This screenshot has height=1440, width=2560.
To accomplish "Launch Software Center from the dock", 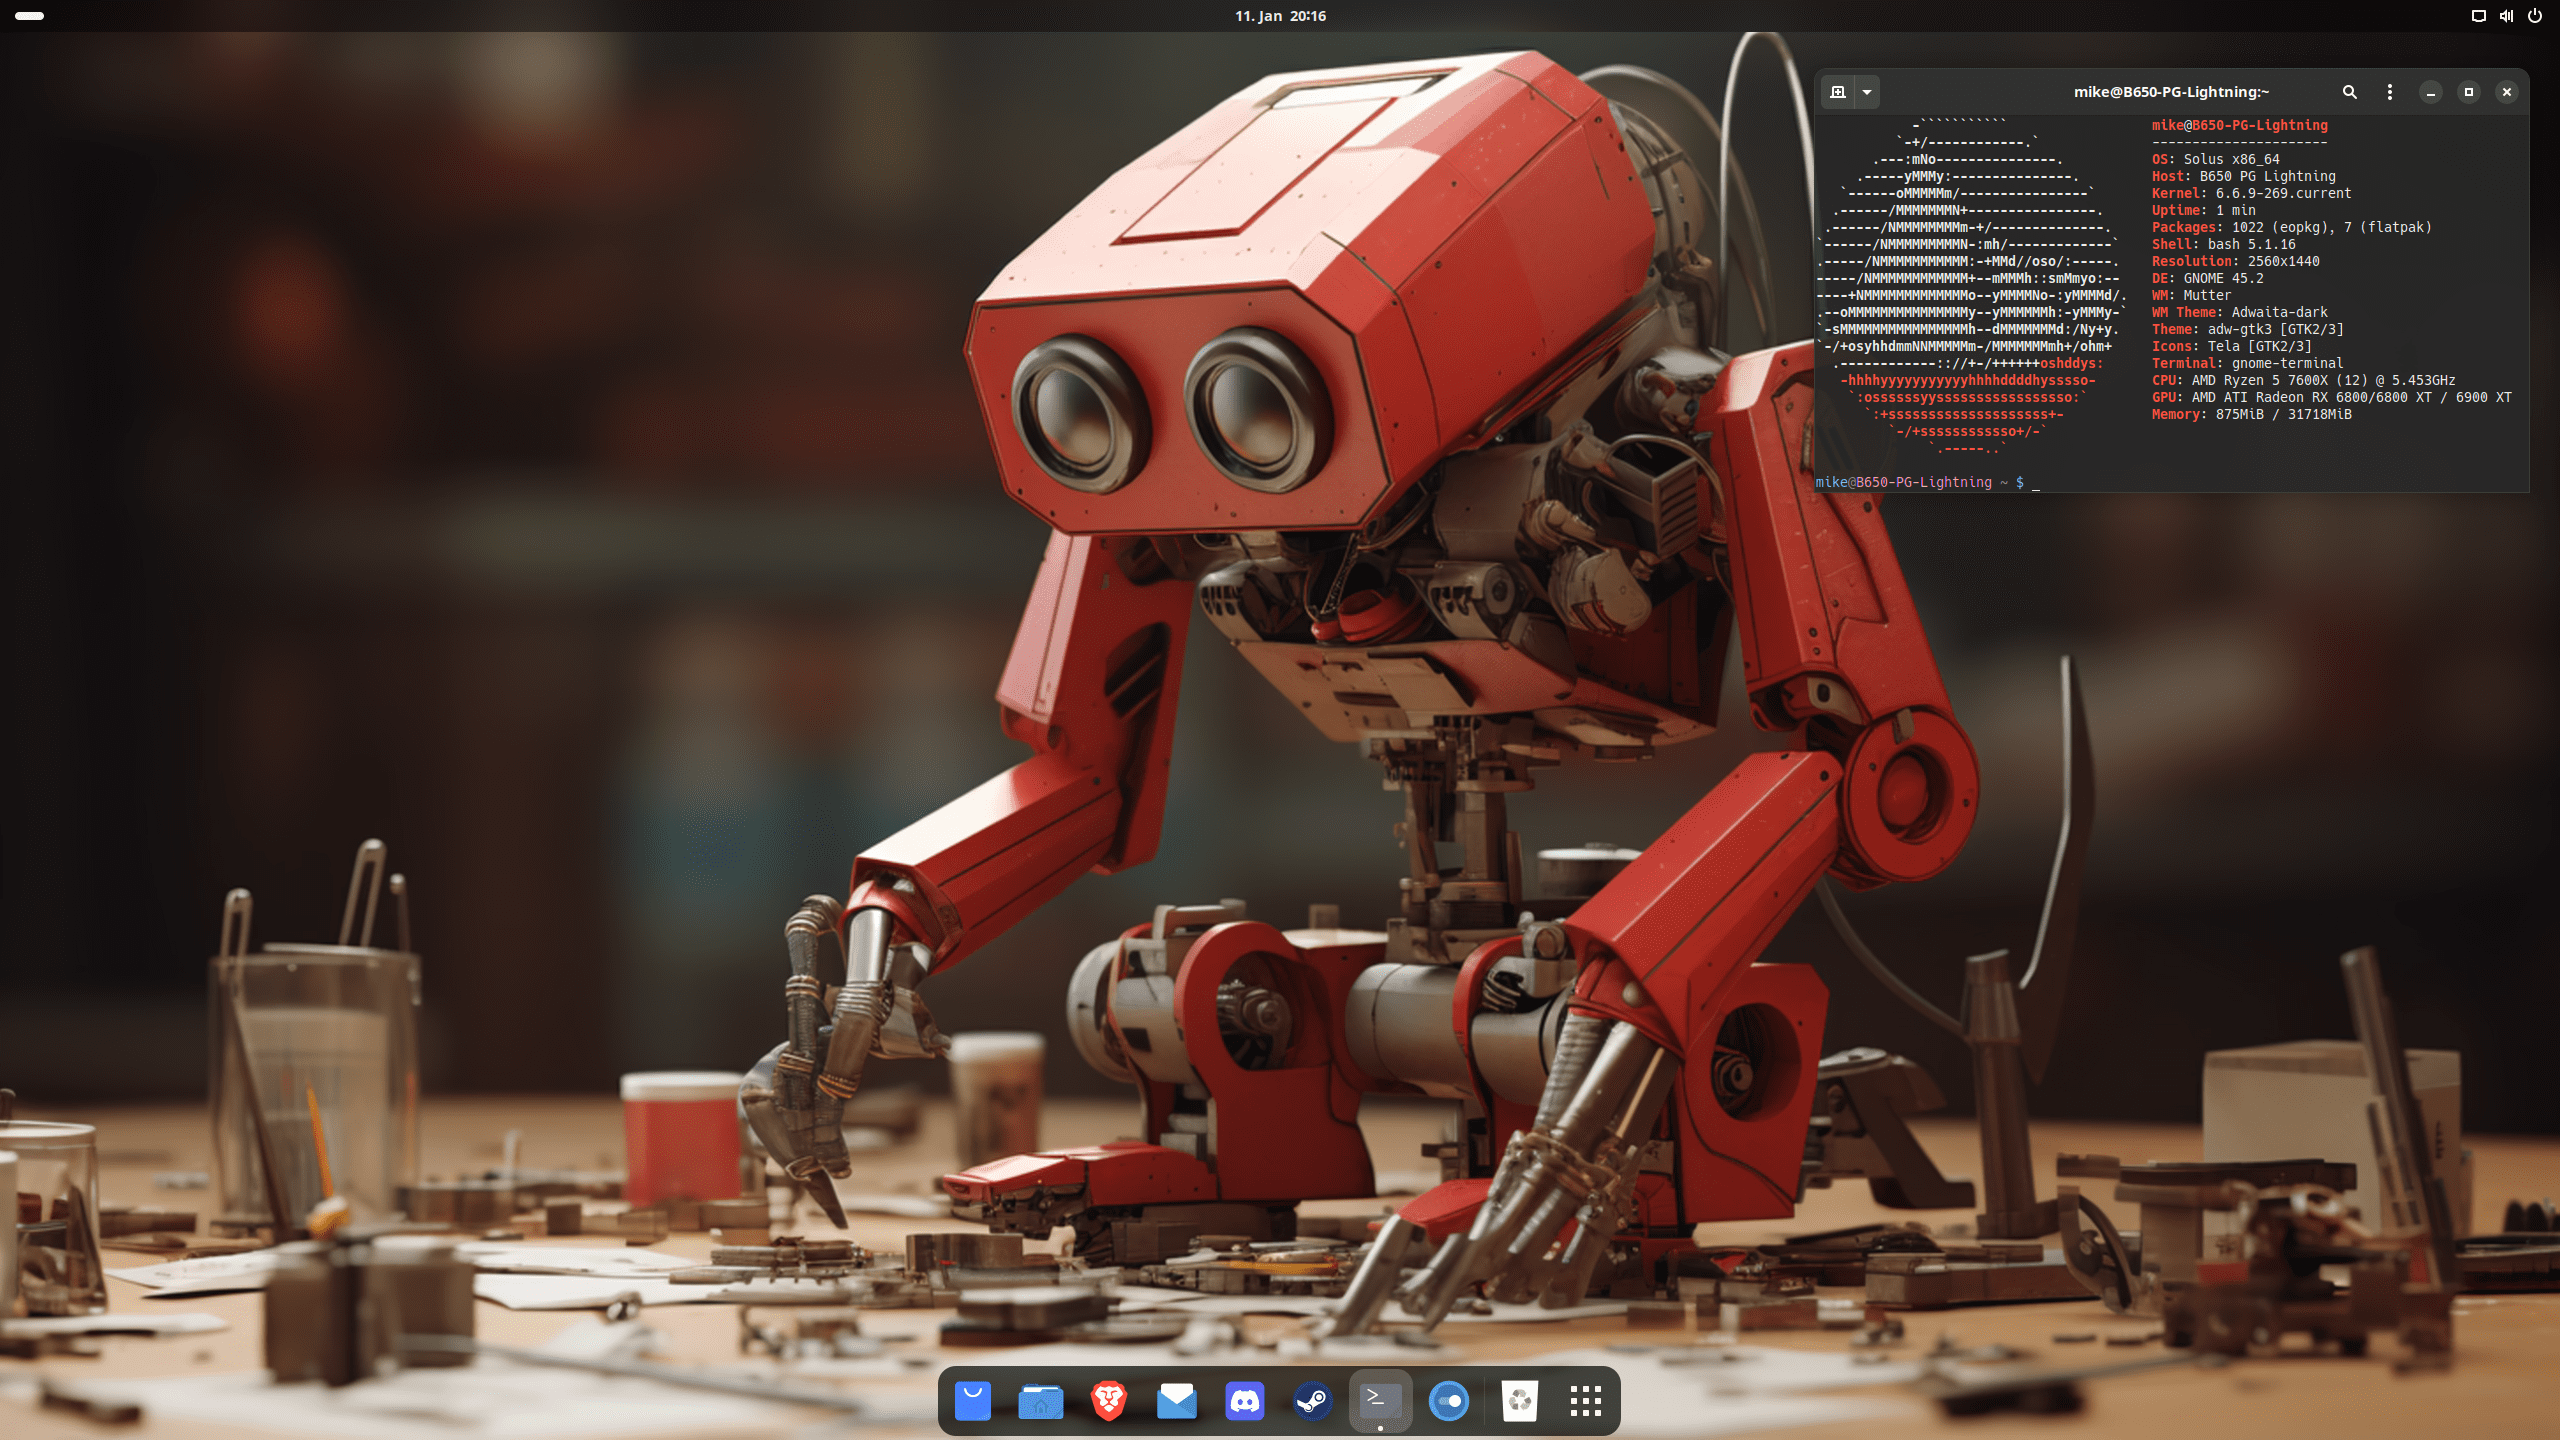I will coord(972,1401).
